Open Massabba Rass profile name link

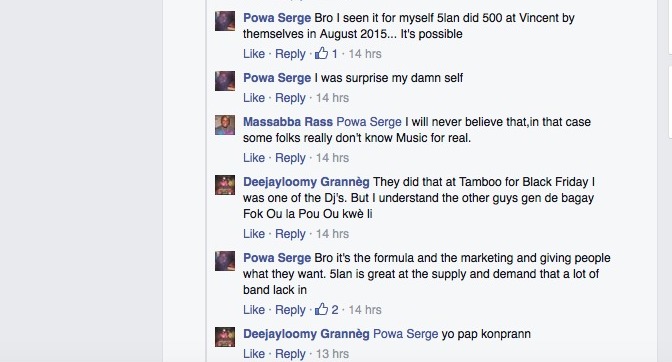(288, 122)
